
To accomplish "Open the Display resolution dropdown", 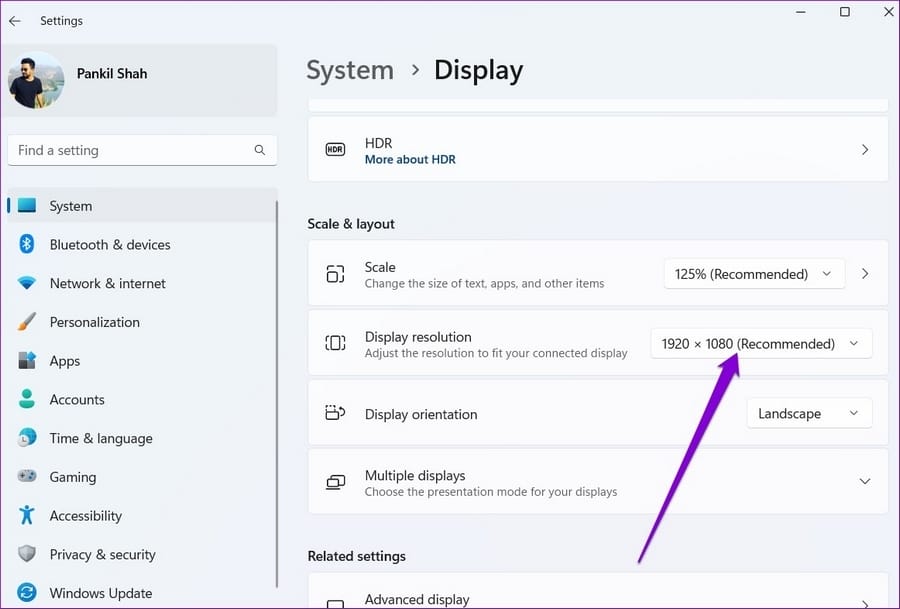I will coord(760,344).
